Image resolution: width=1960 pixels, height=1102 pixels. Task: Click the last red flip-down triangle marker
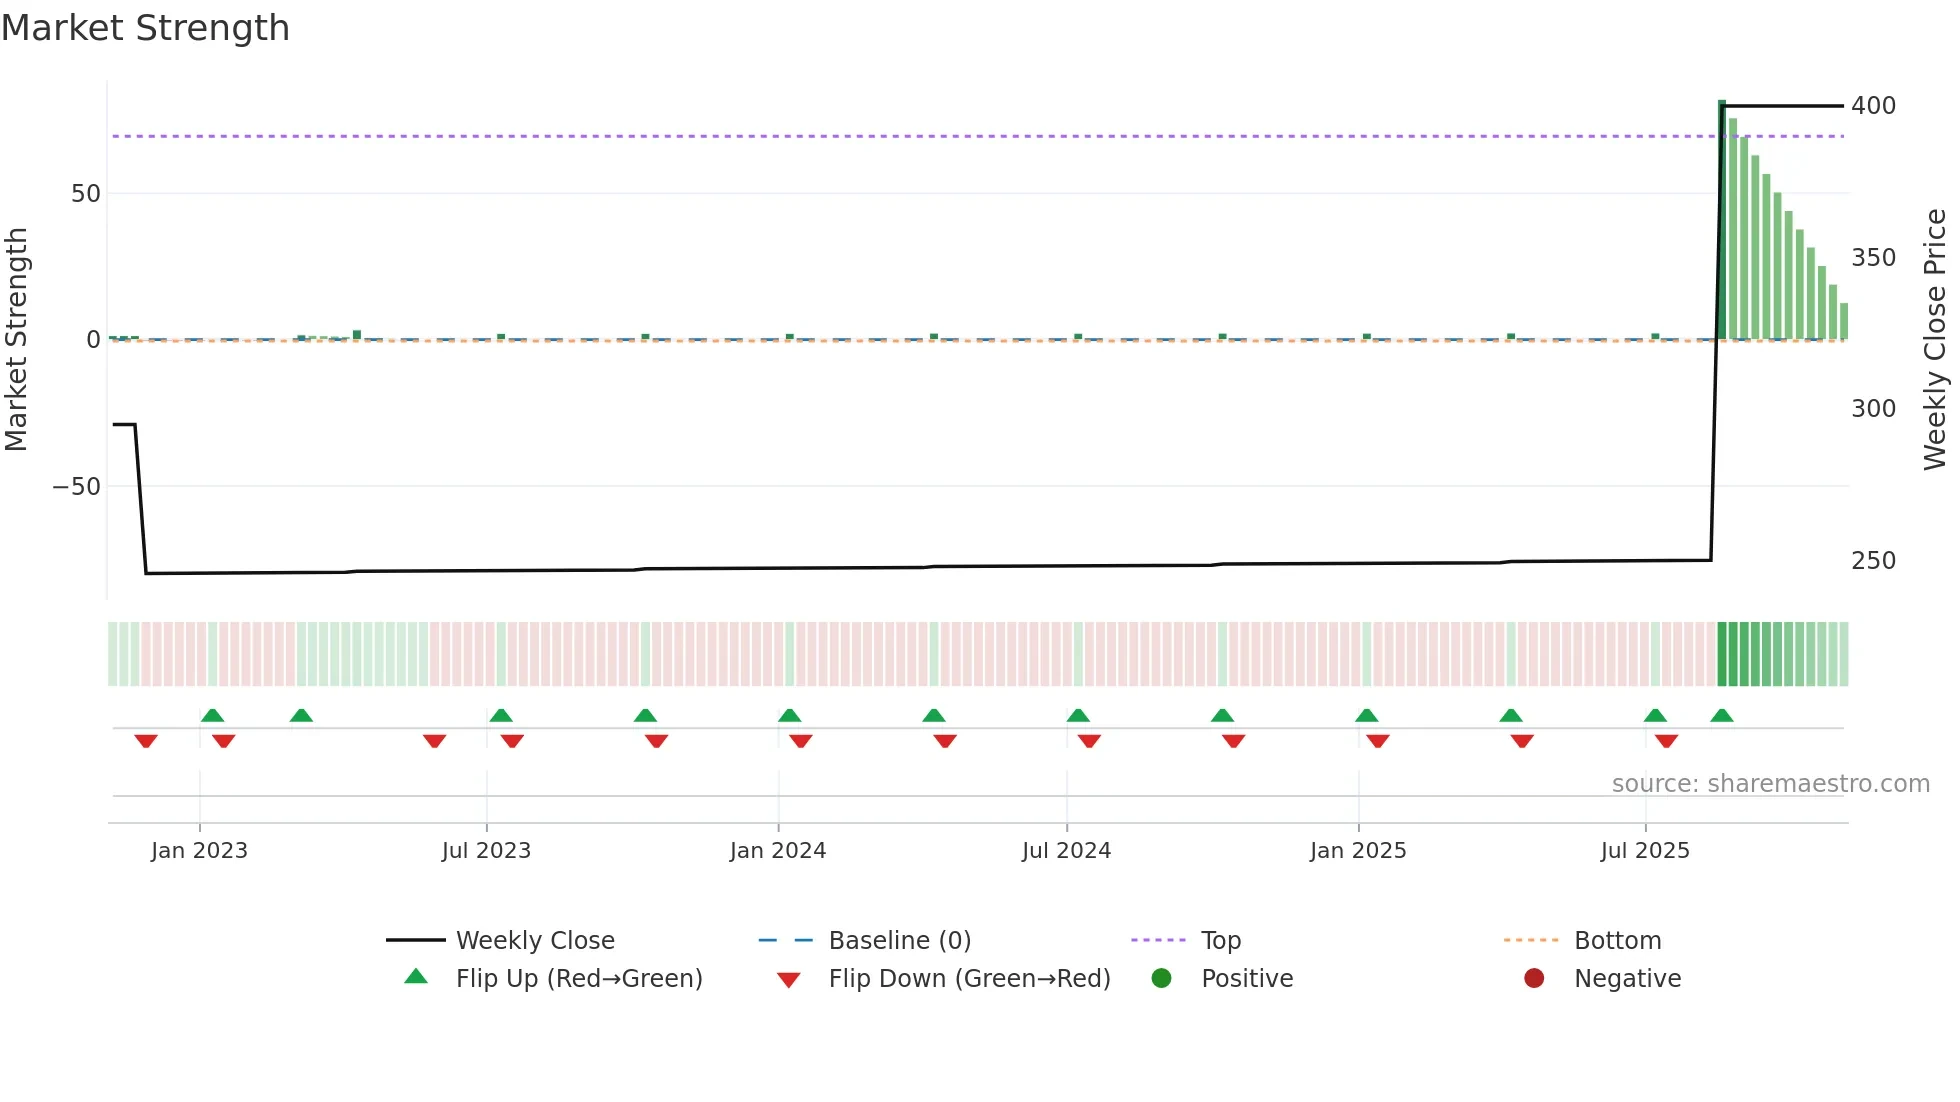(1666, 741)
